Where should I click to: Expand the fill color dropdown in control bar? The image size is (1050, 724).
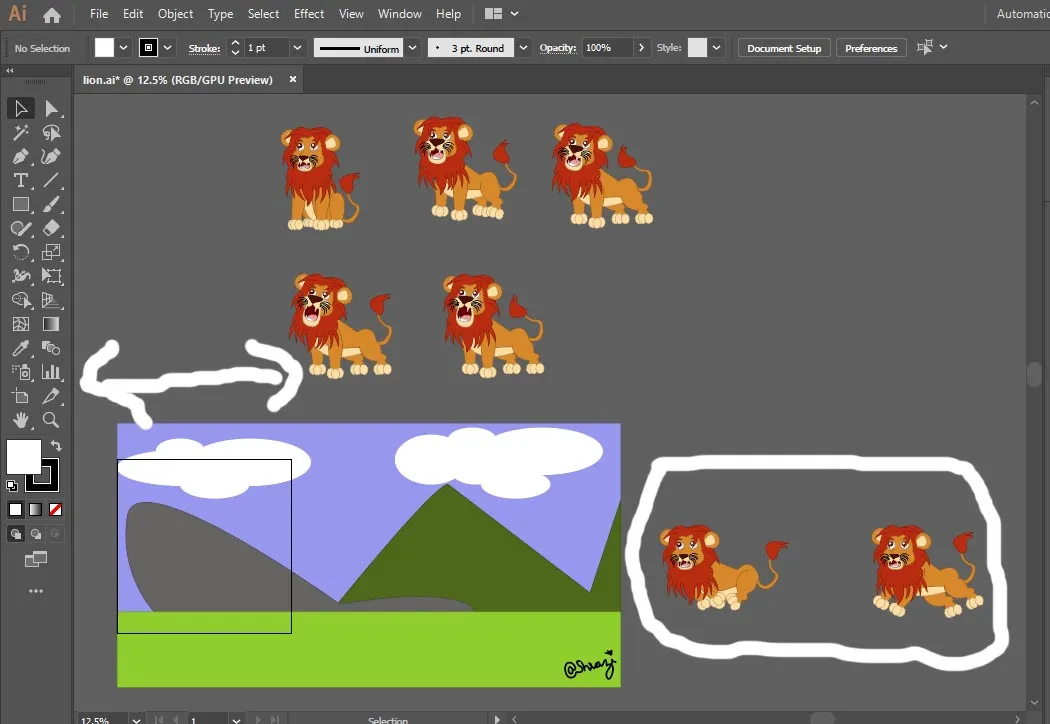tap(123, 48)
